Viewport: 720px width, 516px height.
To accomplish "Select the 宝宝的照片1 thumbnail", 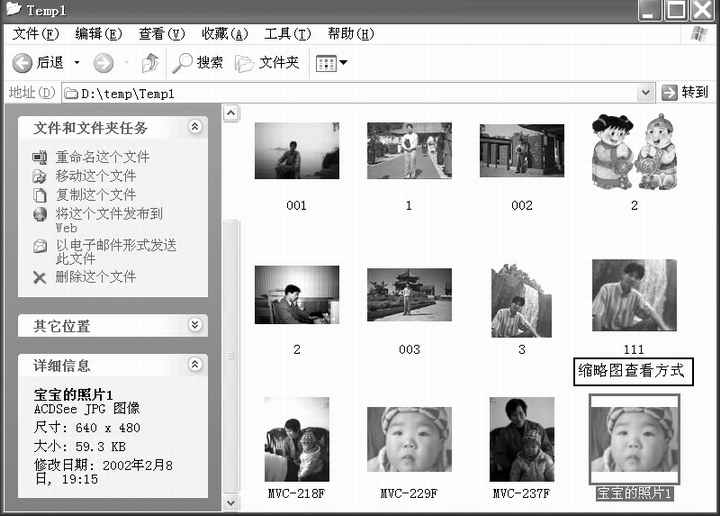I will [x=634, y=439].
